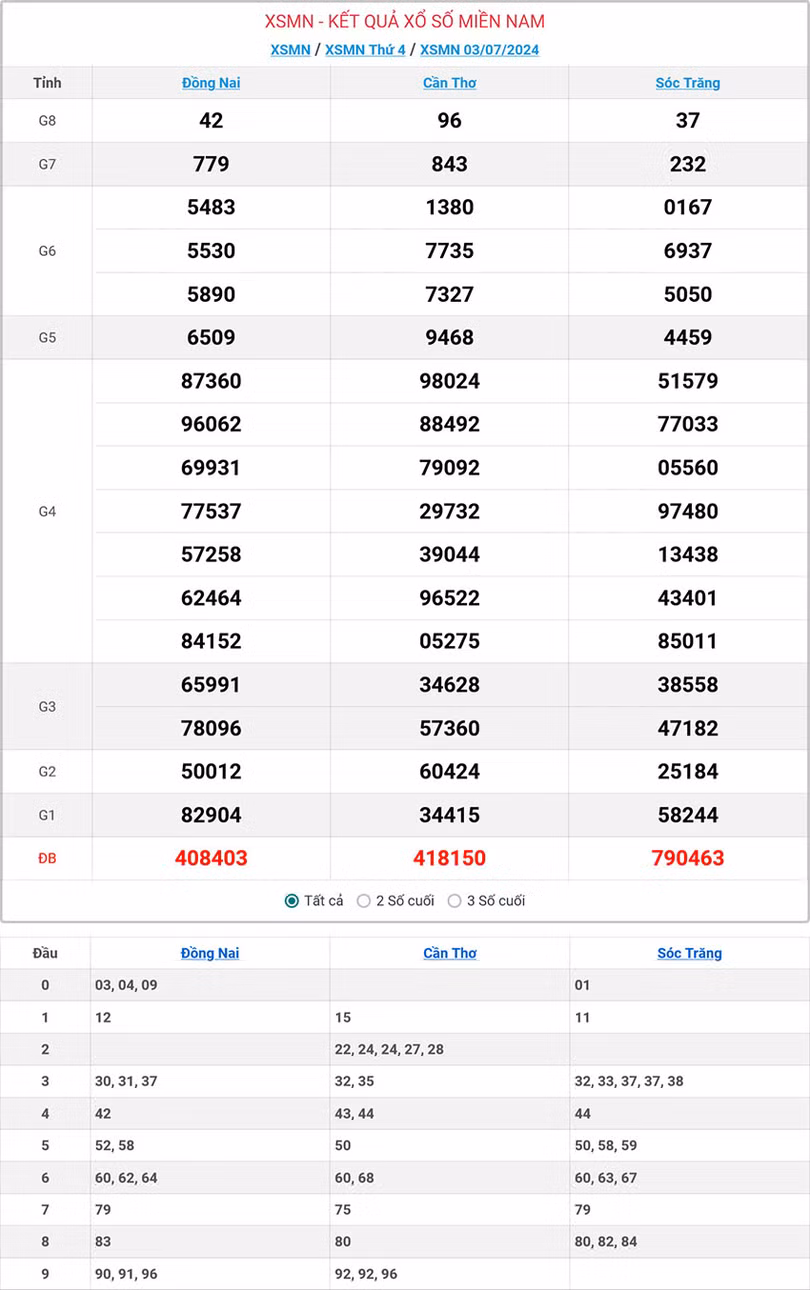
Task: Click the G1 result 34415
Action: [450, 815]
